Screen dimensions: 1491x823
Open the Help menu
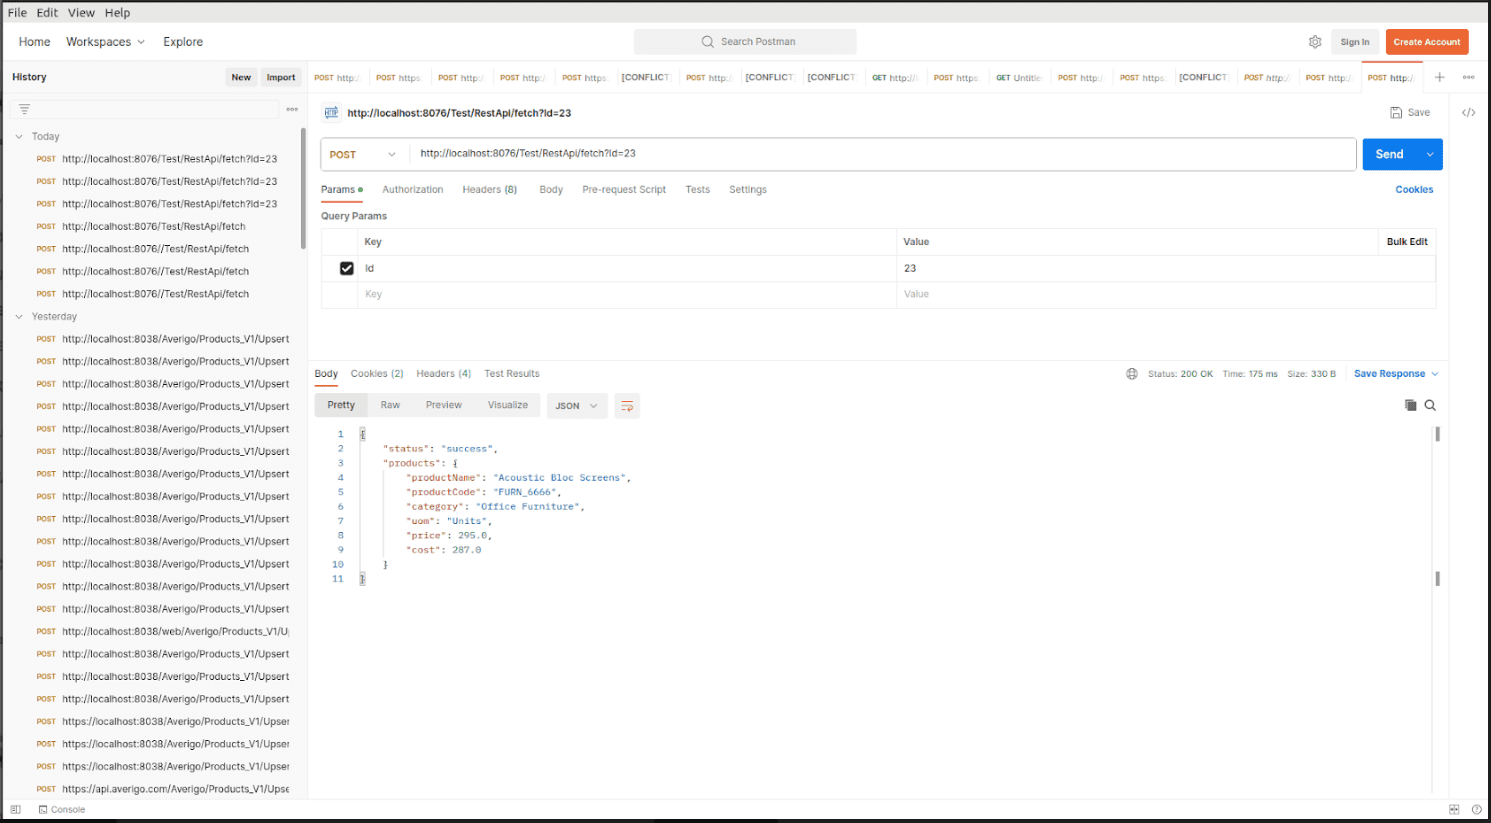[117, 13]
